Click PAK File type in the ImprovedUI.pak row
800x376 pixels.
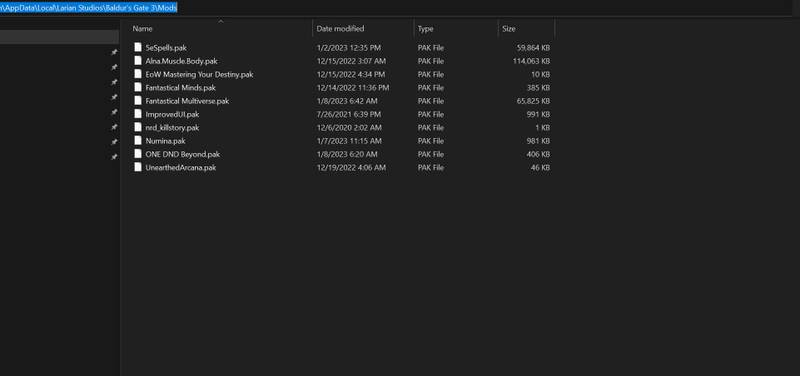click(431, 114)
